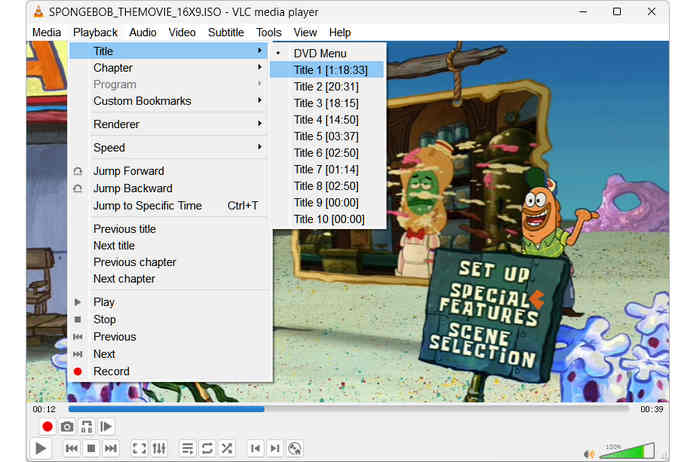This screenshot has height=462, width=700.
Task: Choose Jump to Specific Time
Action: click(x=169, y=206)
